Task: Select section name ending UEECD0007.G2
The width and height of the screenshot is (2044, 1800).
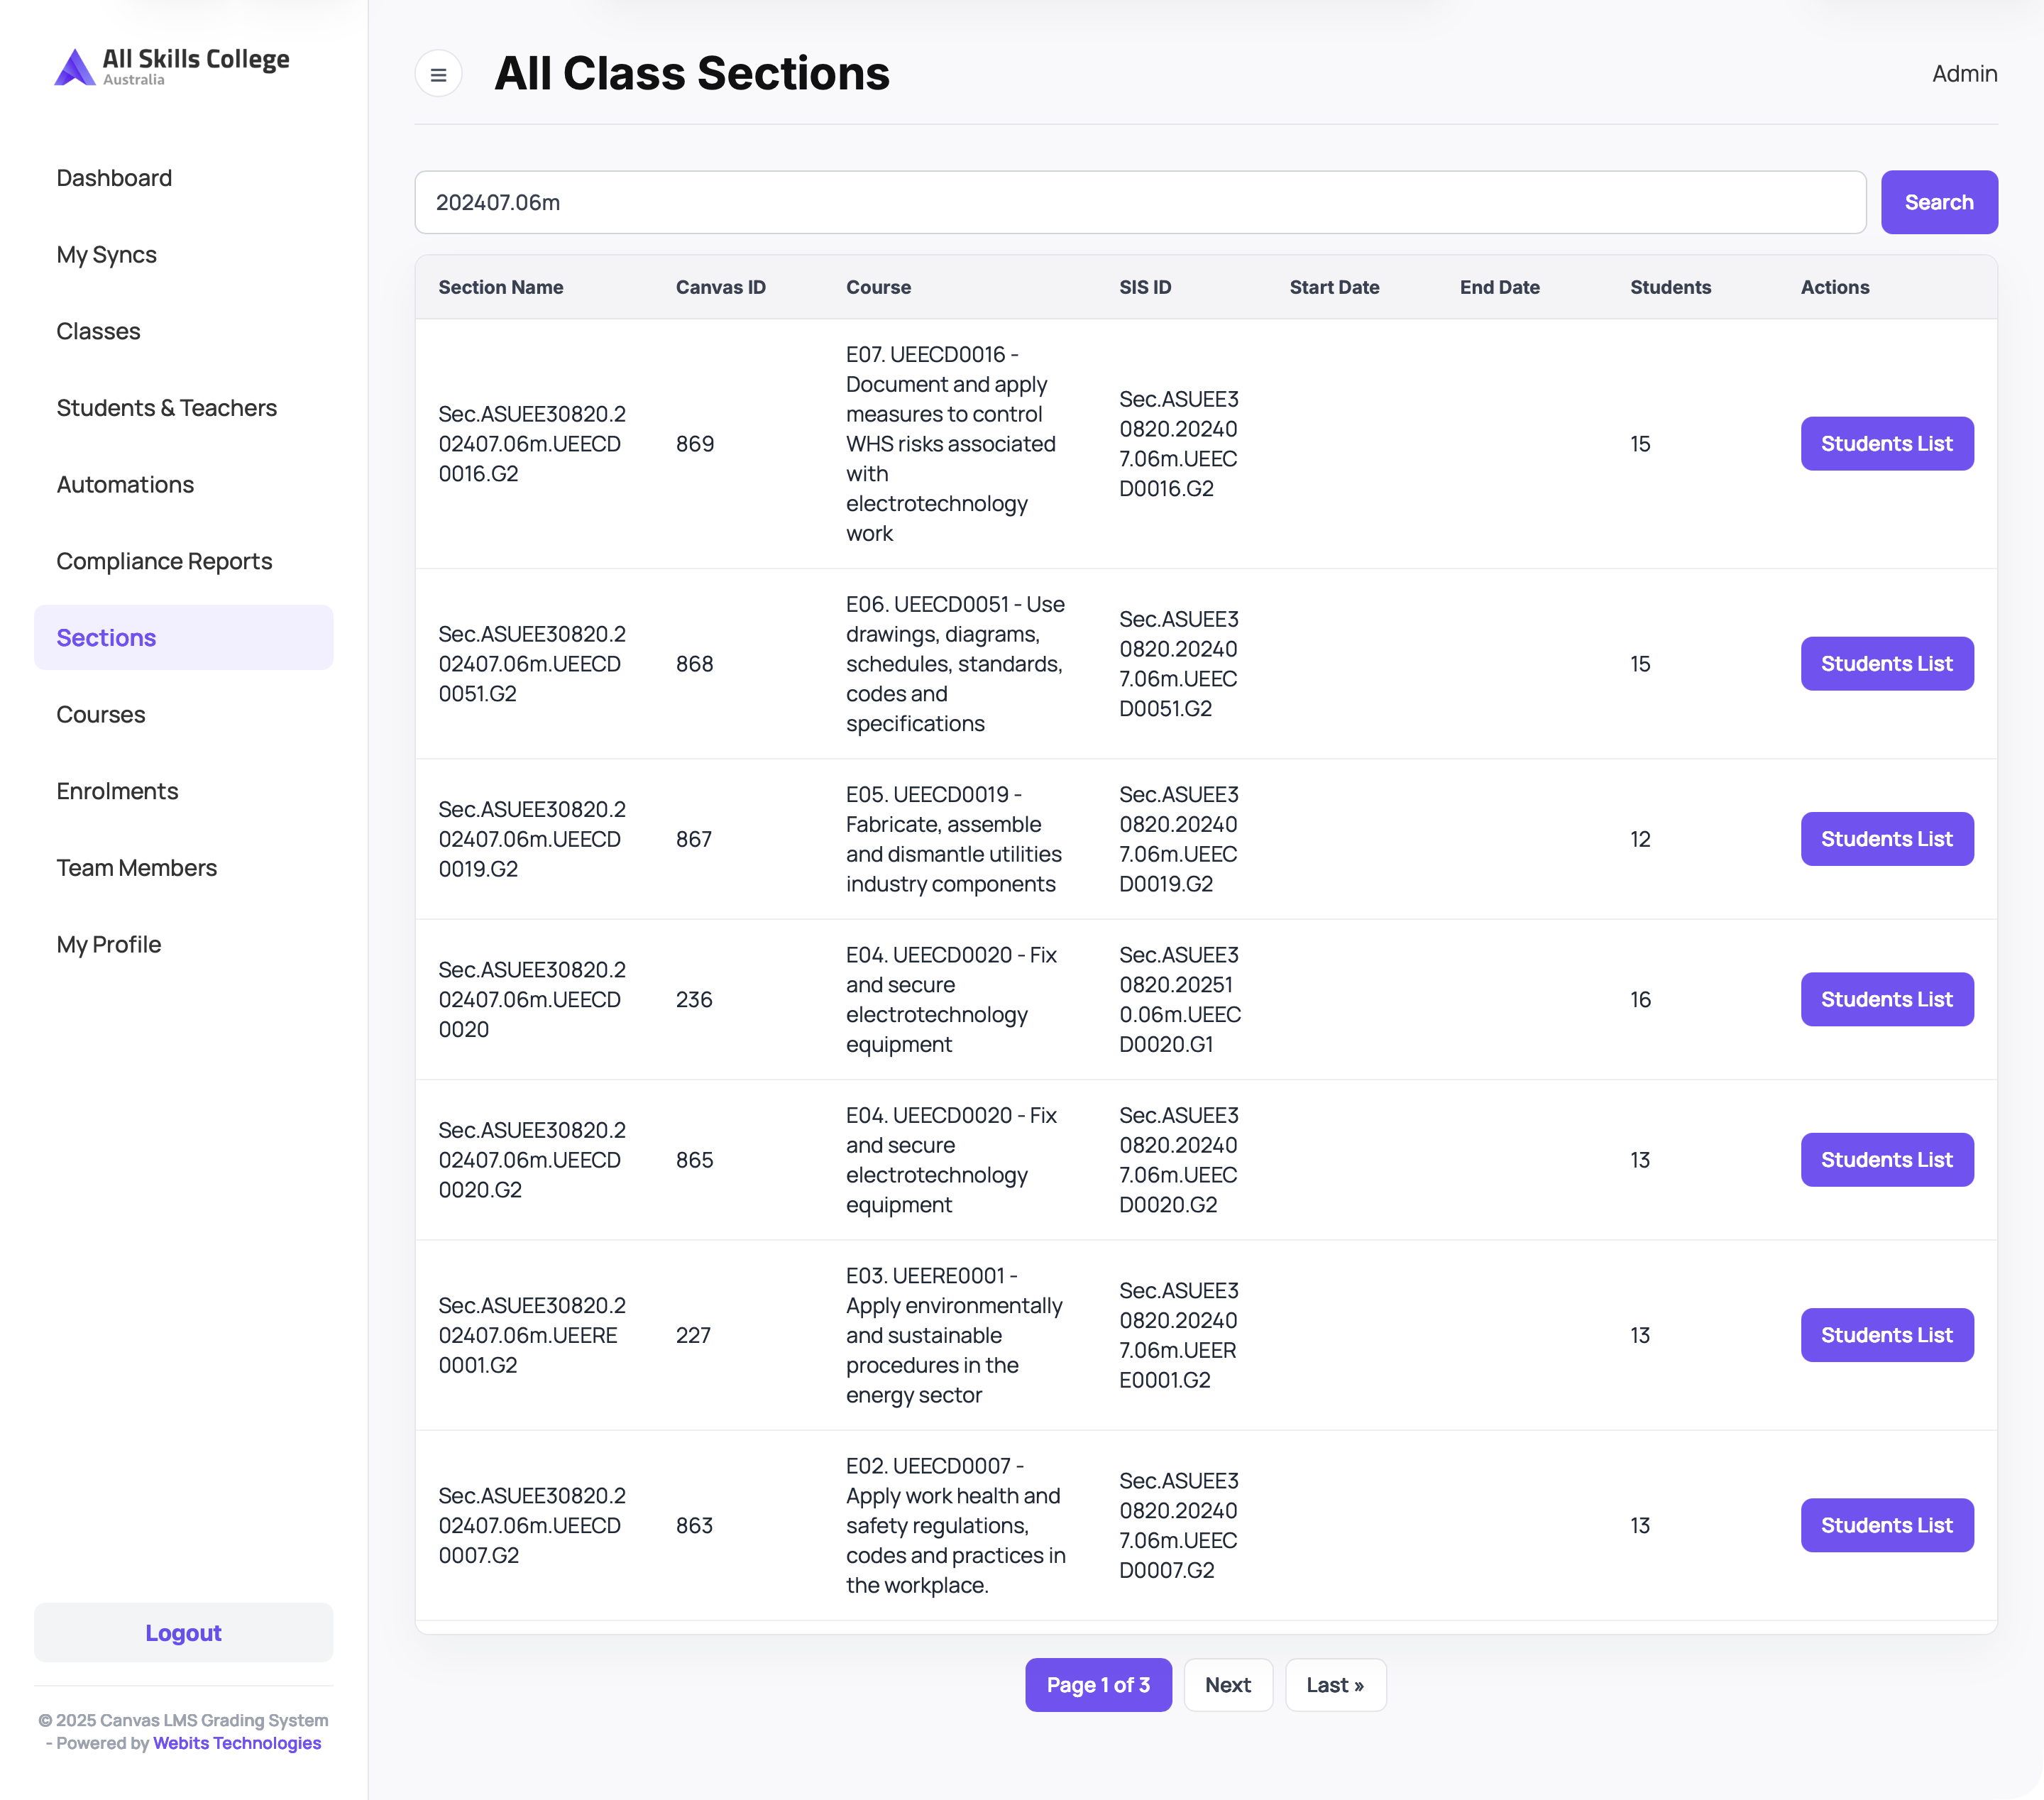Action: pos(532,1525)
